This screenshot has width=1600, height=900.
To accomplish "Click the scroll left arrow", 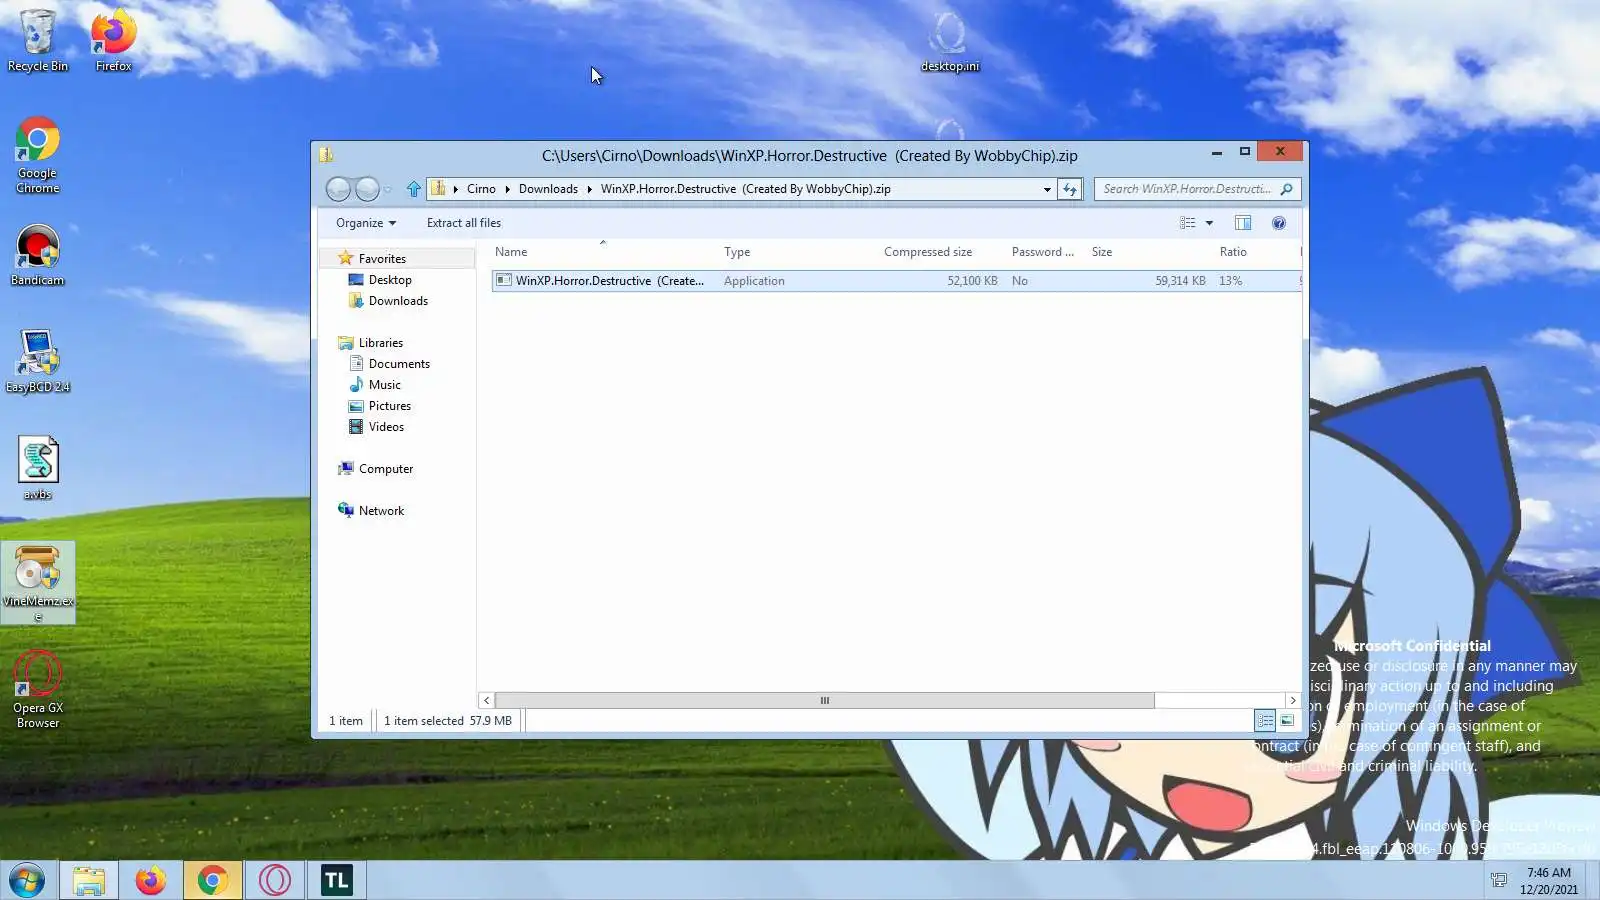I will [x=486, y=701].
